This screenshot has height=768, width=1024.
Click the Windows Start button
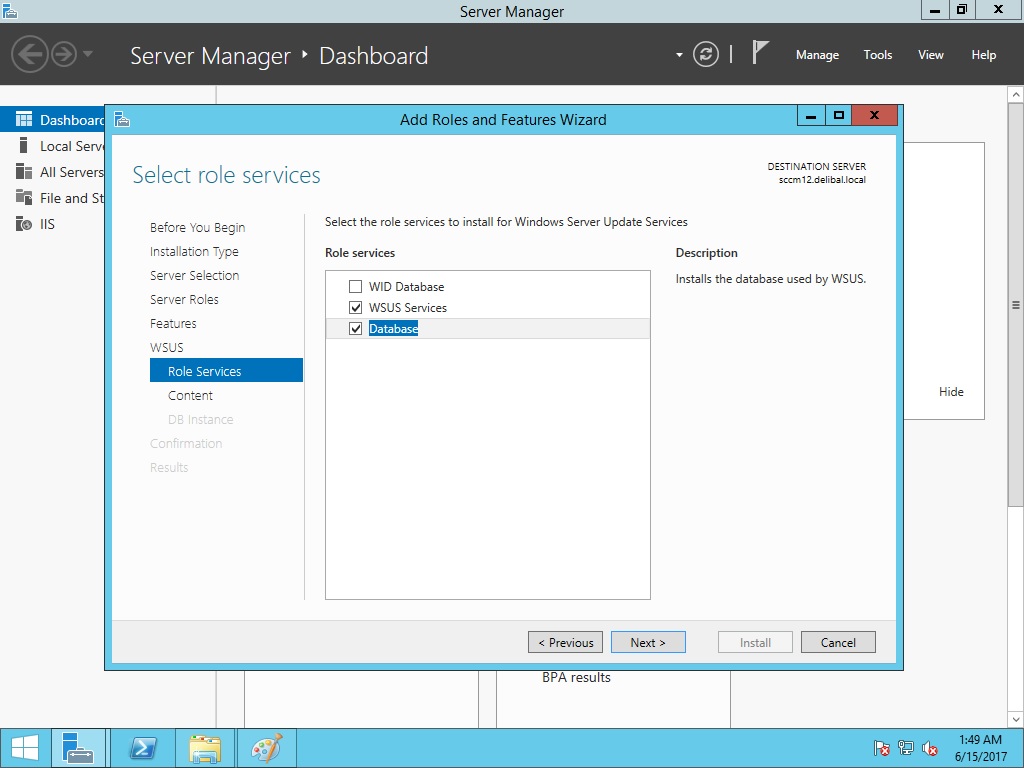[25, 748]
